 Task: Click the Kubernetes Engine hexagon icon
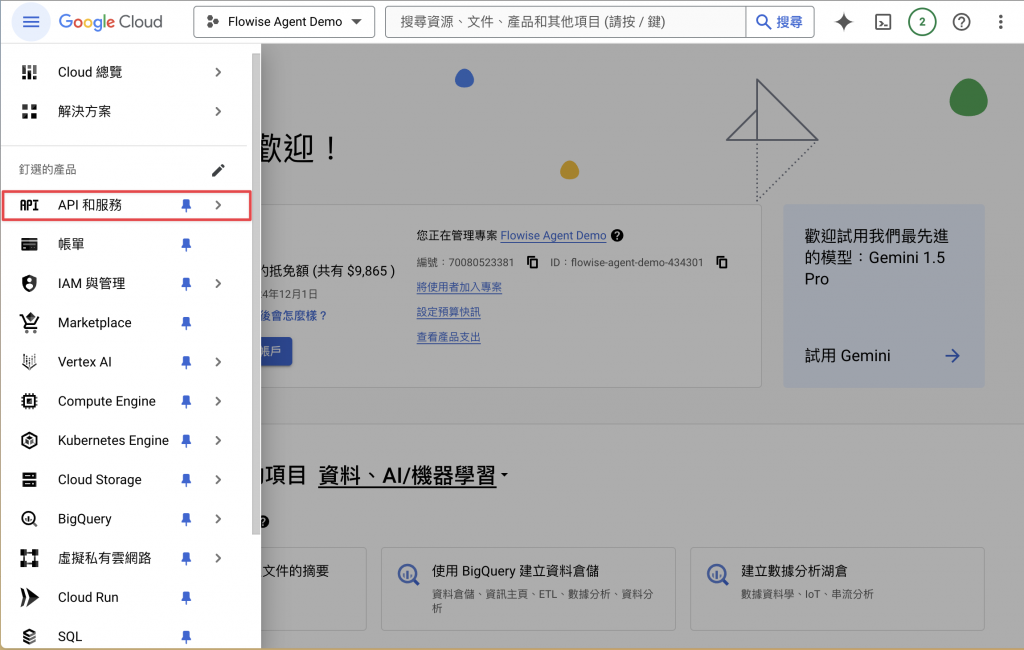[x=29, y=440]
